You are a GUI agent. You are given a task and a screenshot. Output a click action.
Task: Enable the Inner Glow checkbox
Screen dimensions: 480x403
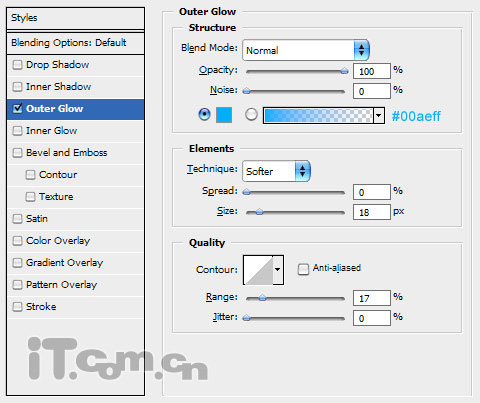(x=17, y=131)
